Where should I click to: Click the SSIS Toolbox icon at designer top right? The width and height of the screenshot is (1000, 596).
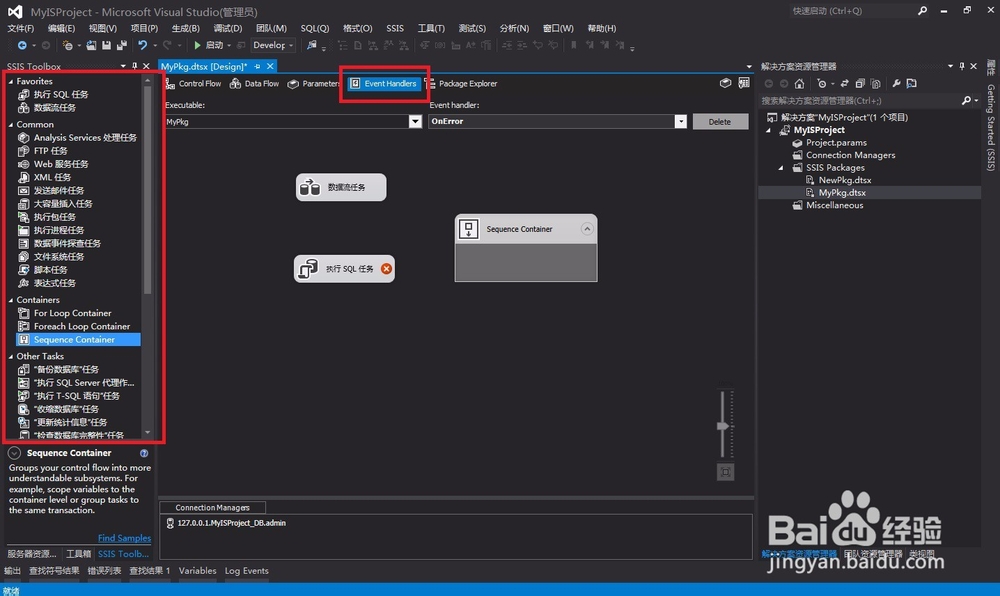[x=744, y=84]
